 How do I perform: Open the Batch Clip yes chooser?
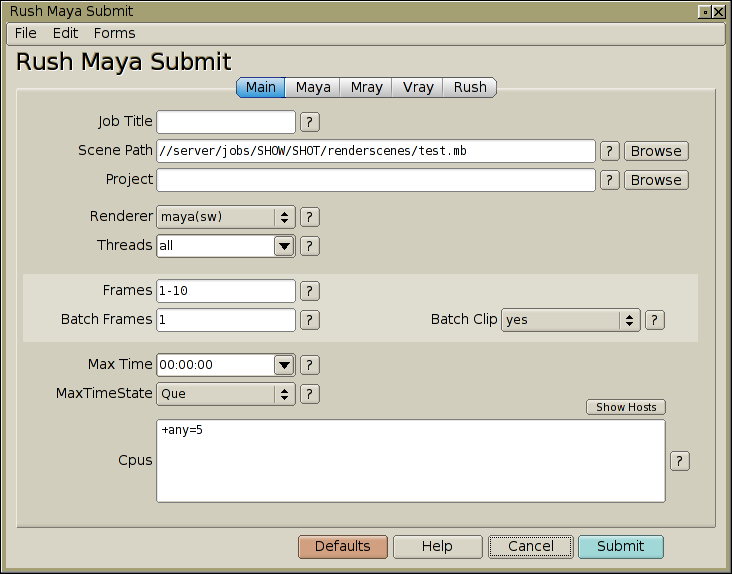(x=570, y=320)
